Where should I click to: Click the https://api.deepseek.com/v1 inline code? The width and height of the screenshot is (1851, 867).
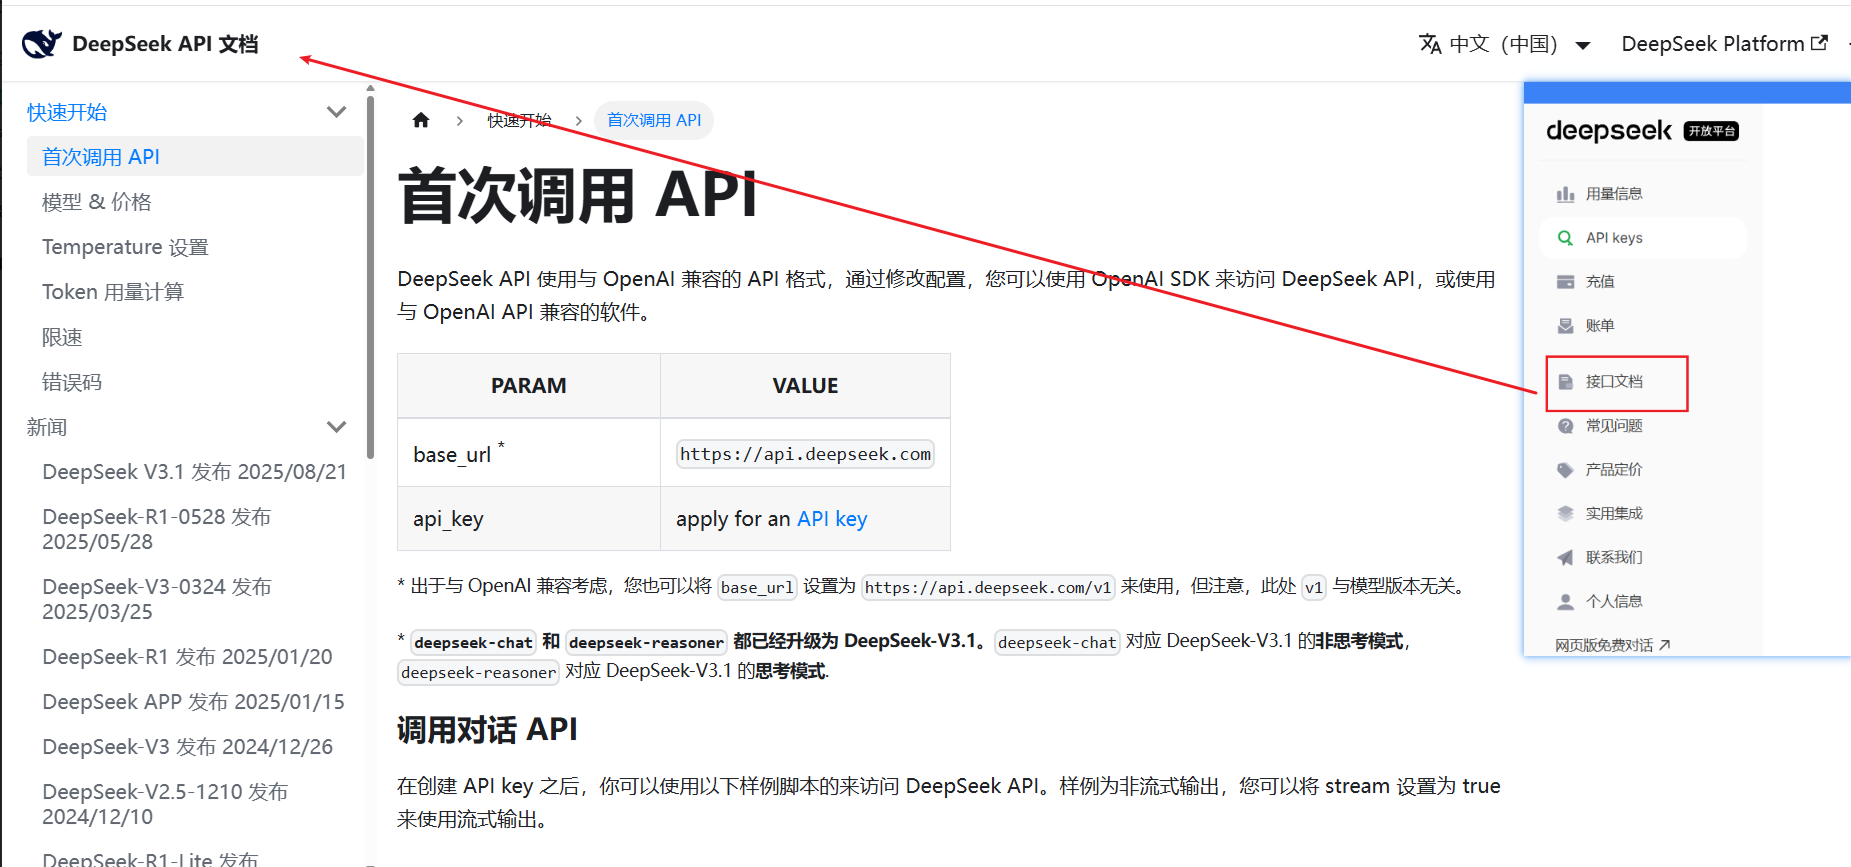988,587
